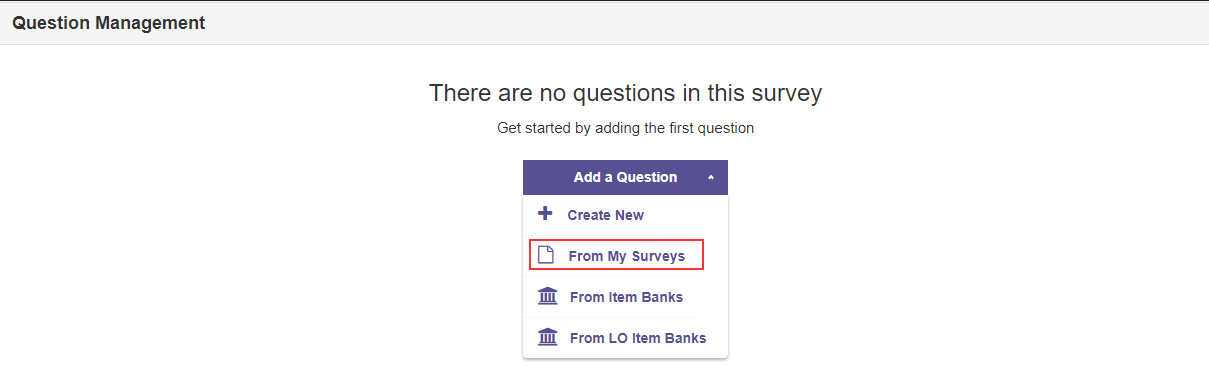Click the 'There are no questions' heading
Viewport: 1209px width, 372px height.
coord(625,93)
